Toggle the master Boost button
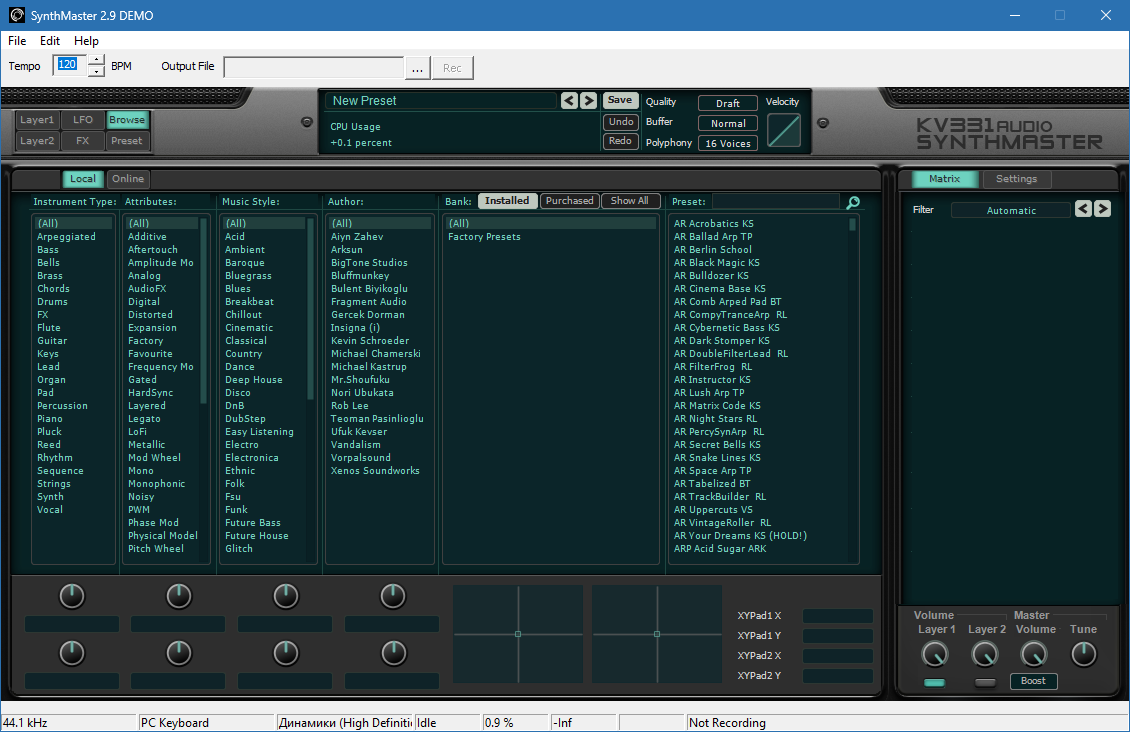The width and height of the screenshot is (1130, 732). pos(1033,681)
